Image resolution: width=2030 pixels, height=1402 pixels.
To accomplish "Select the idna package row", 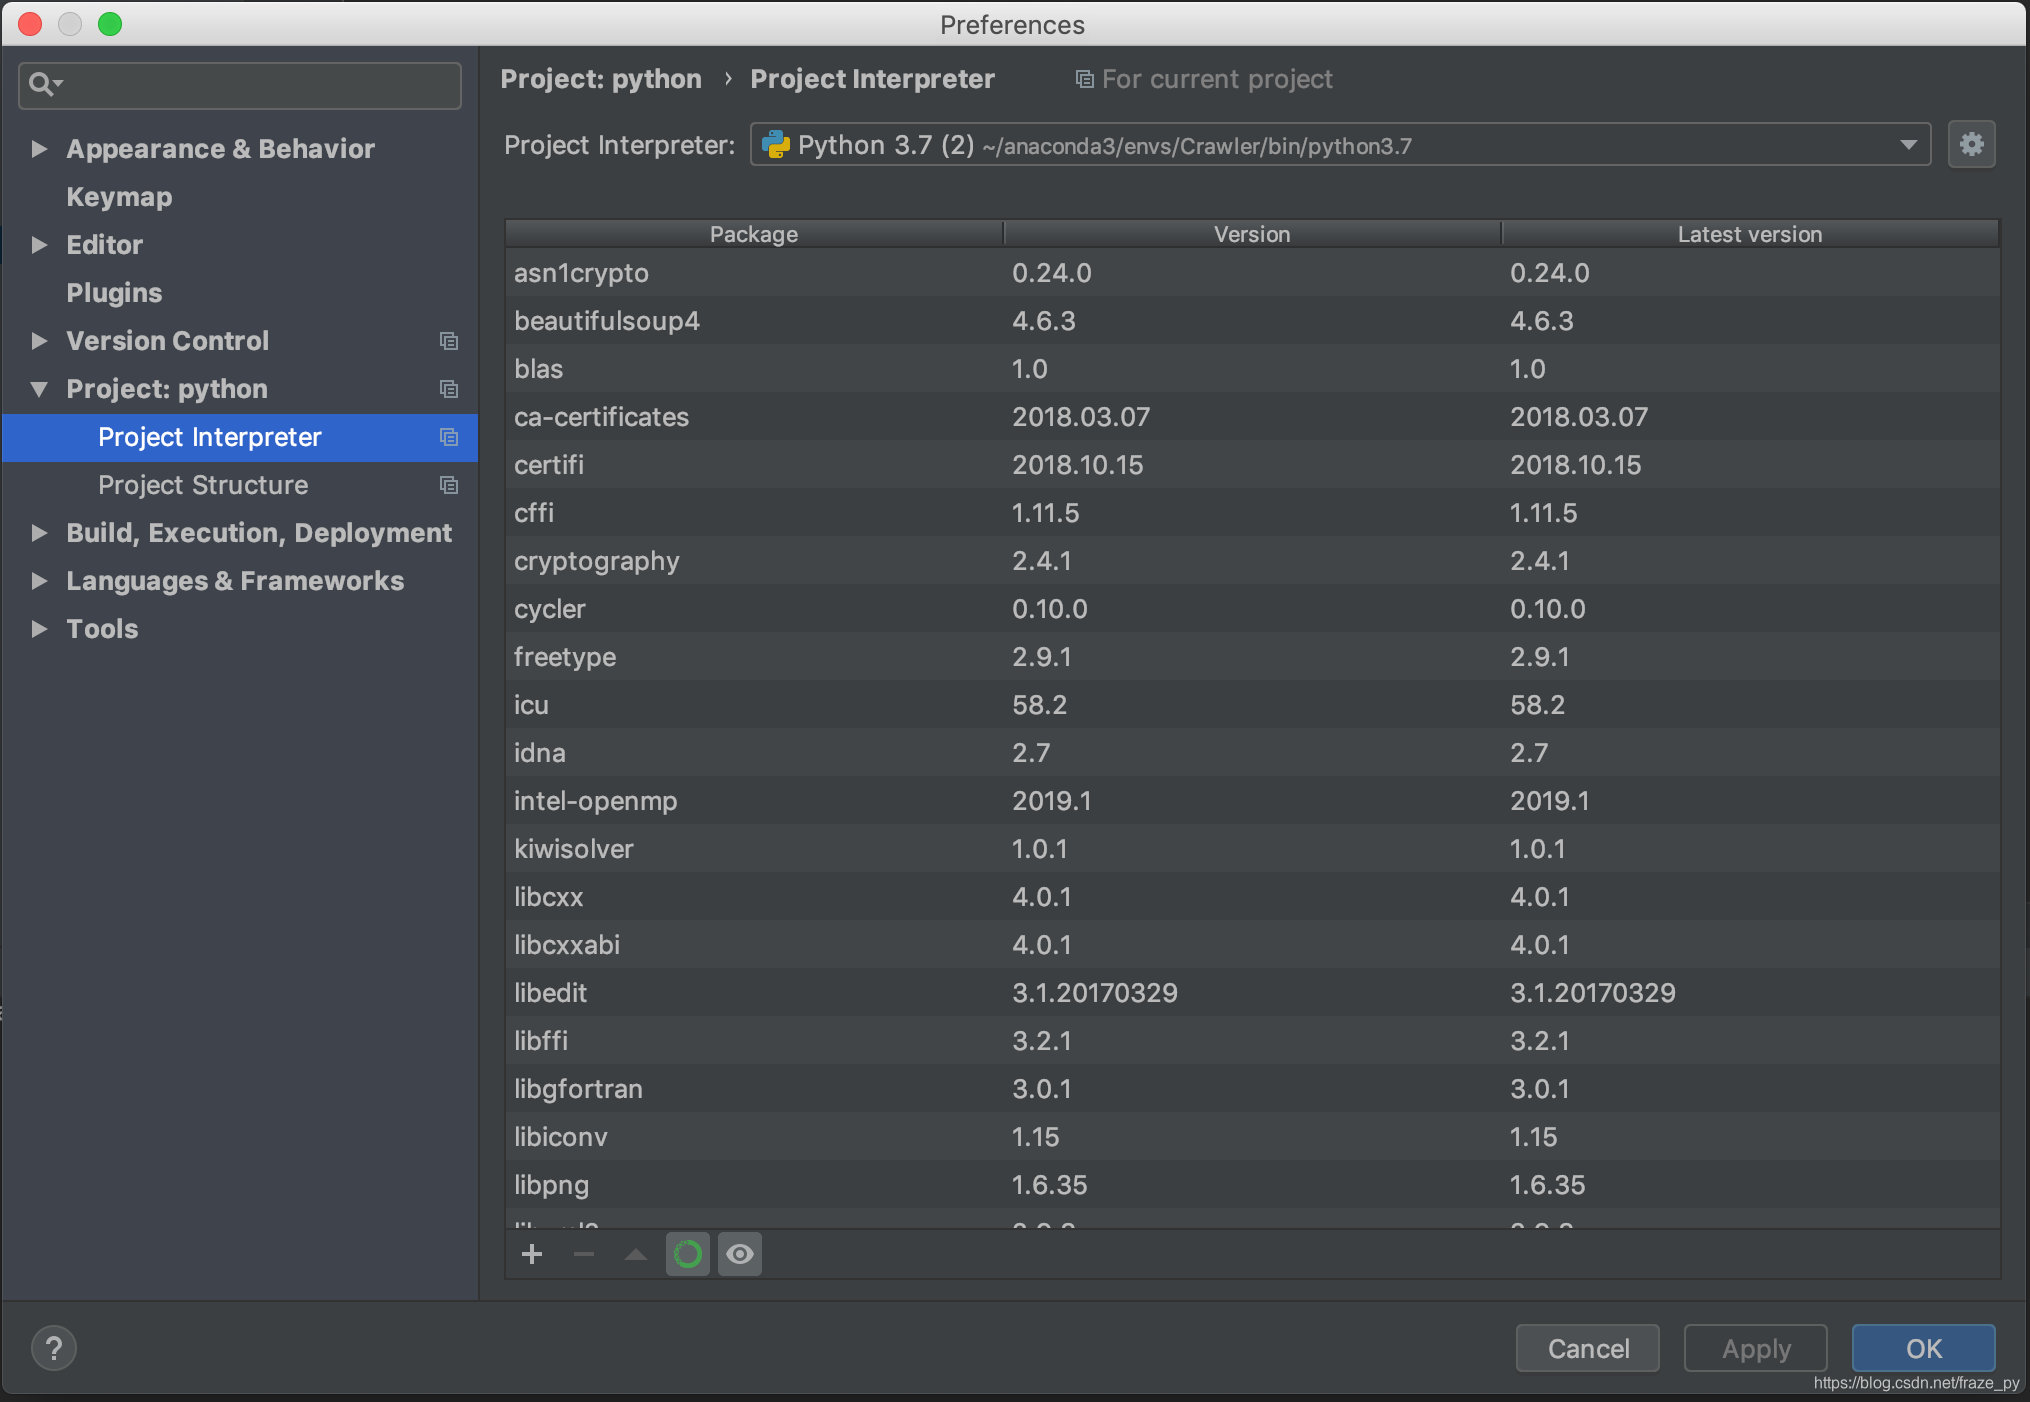I will [x=1252, y=753].
